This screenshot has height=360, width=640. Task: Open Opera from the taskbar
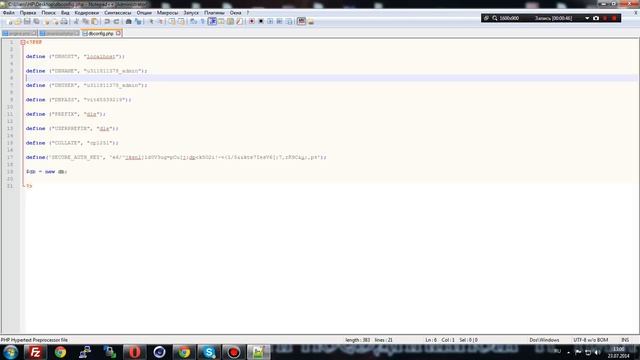click(x=134, y=352)
